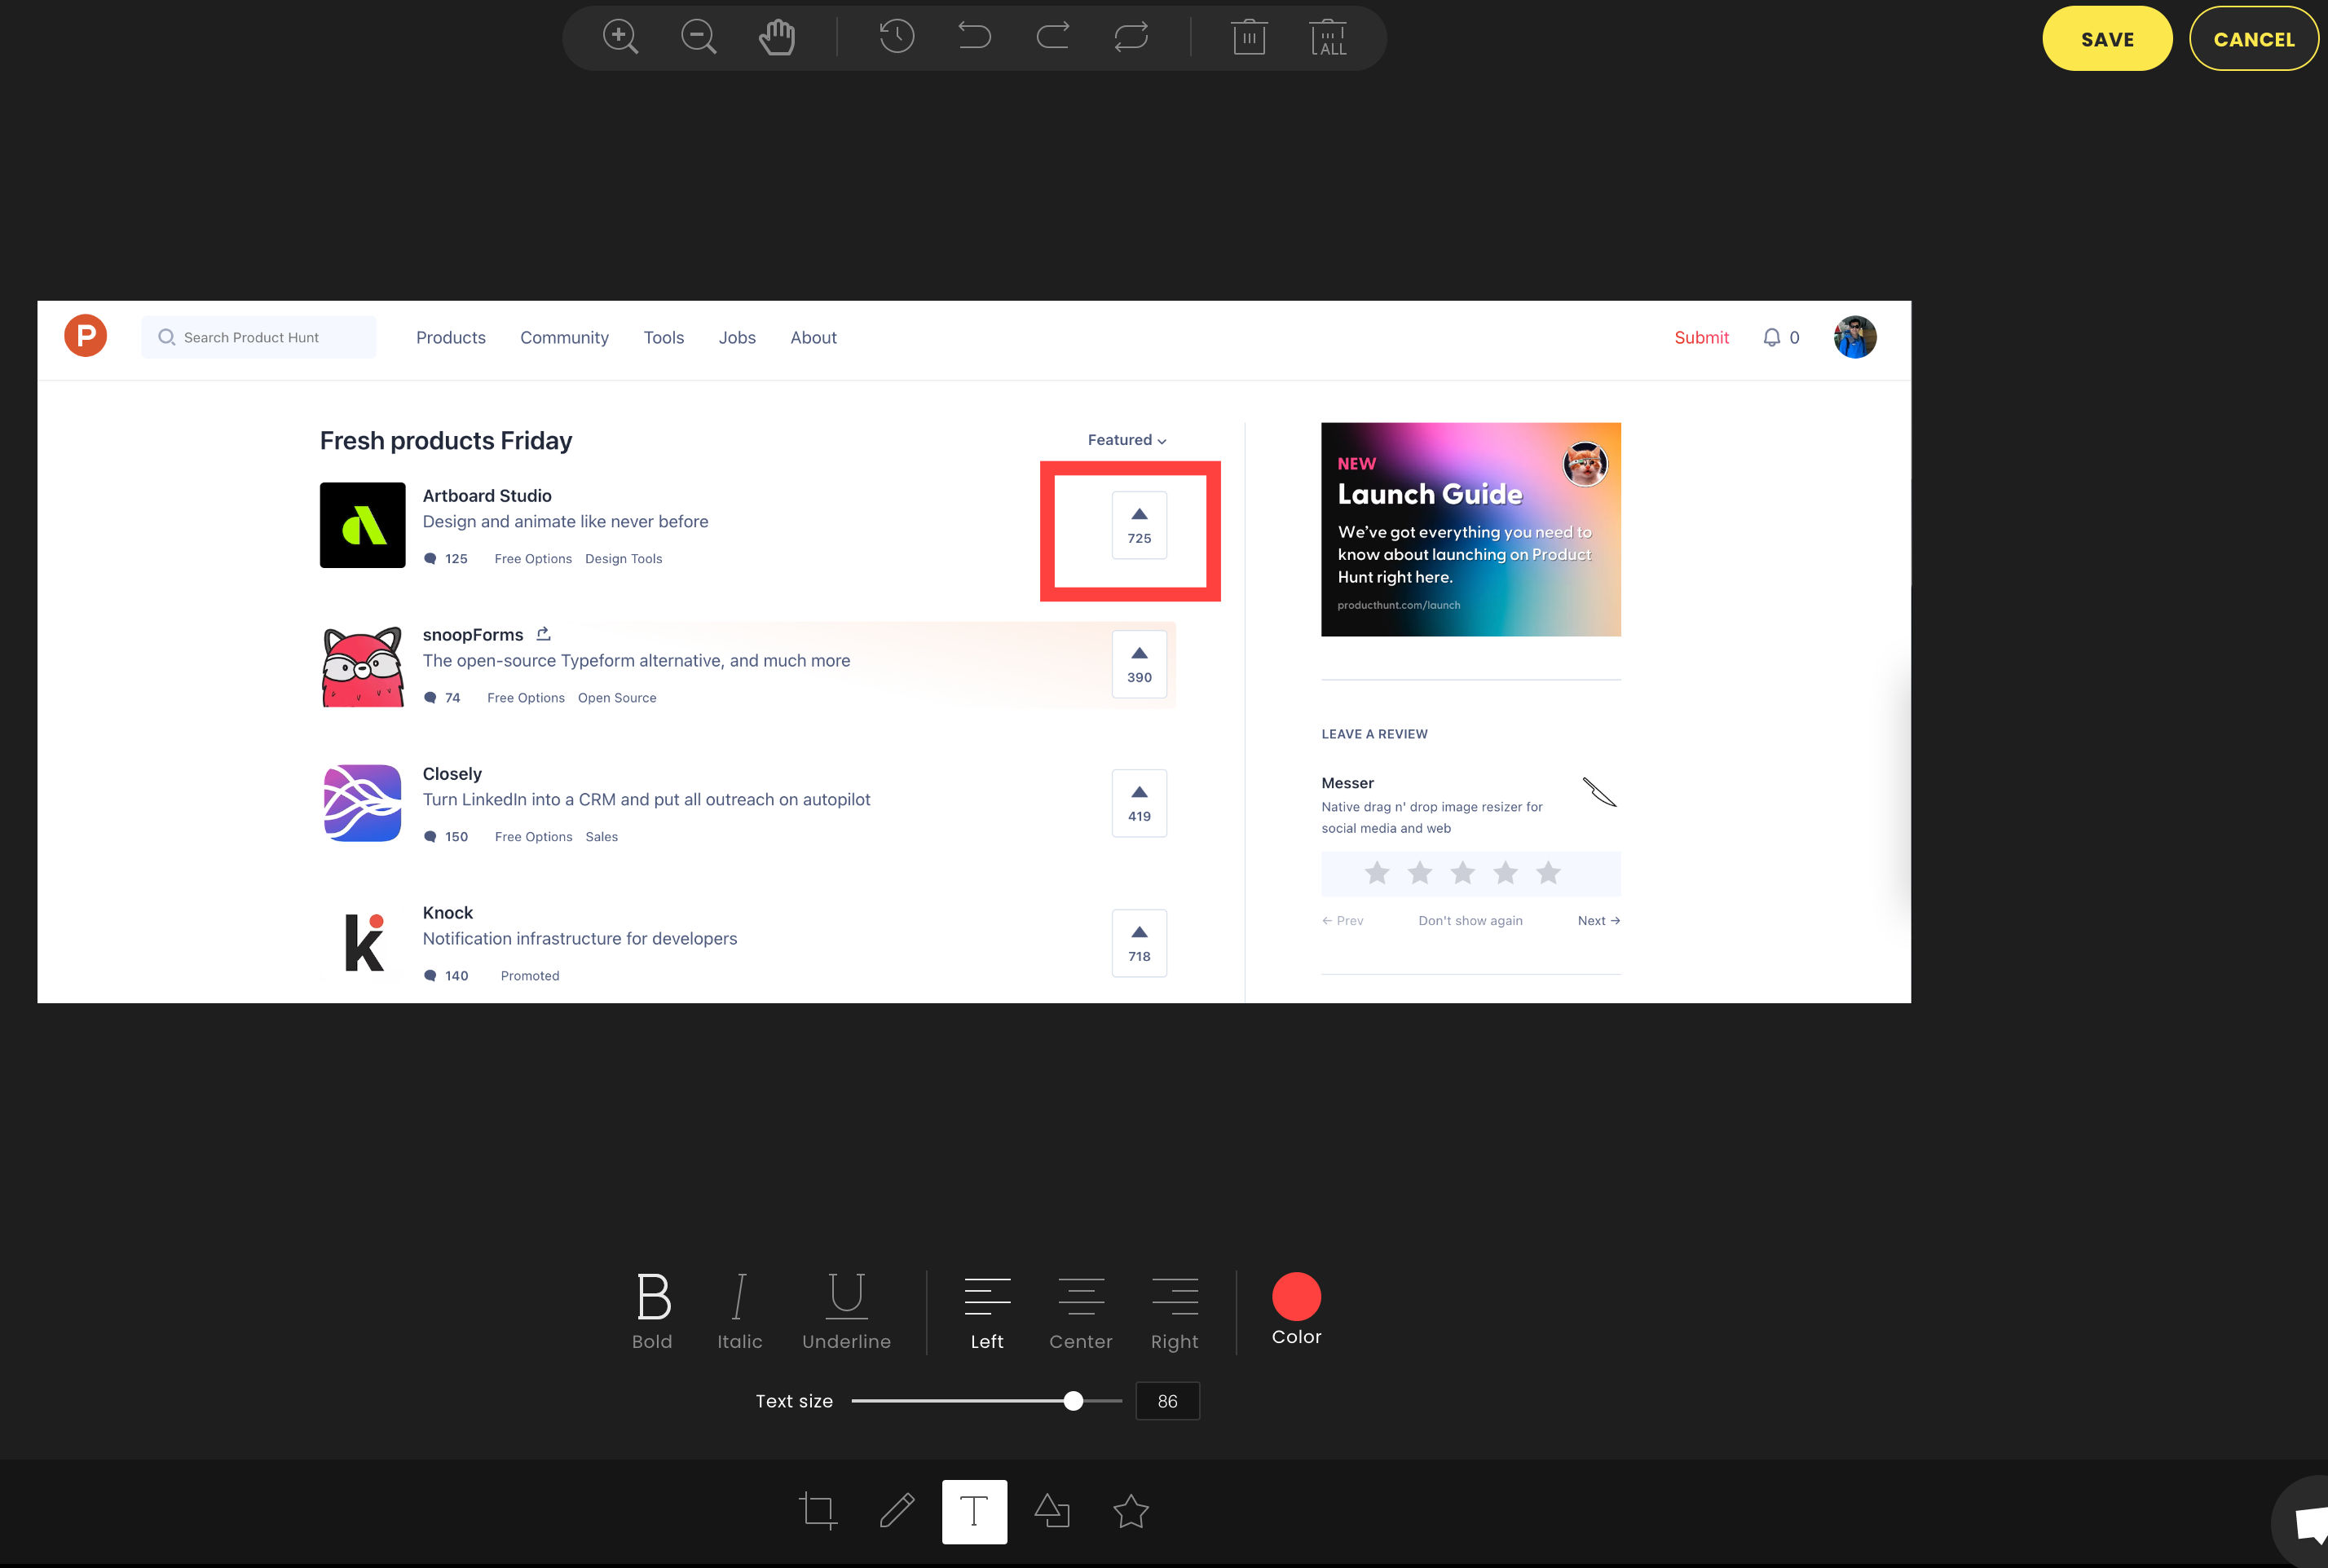Undo the last edit

pyautogui.click(x=974, y=37)
